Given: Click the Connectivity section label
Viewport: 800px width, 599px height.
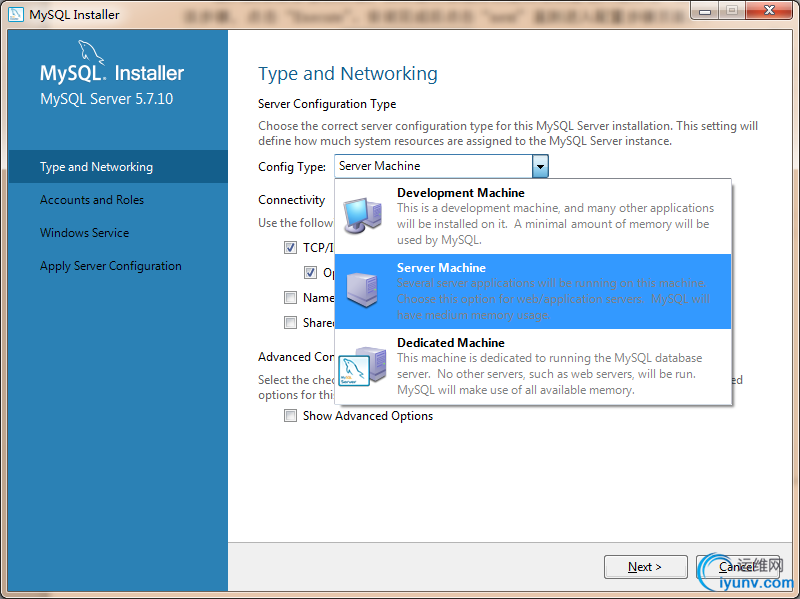Looking at the screenshot, I should pos(291,200).
